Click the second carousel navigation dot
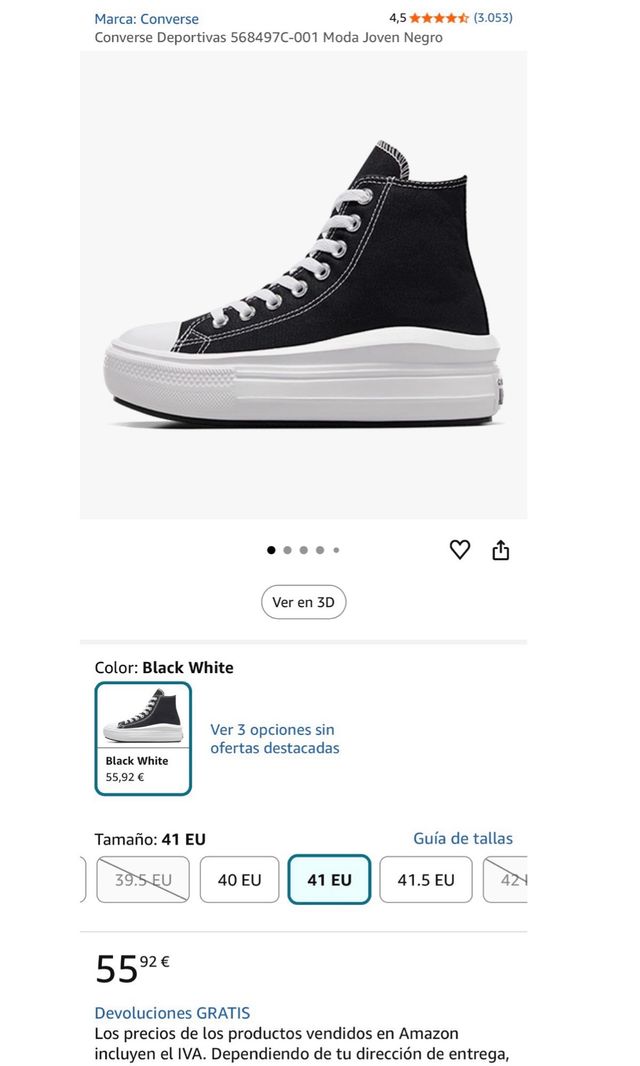This screenshot has height=1066, width=640. click(287, 549)
